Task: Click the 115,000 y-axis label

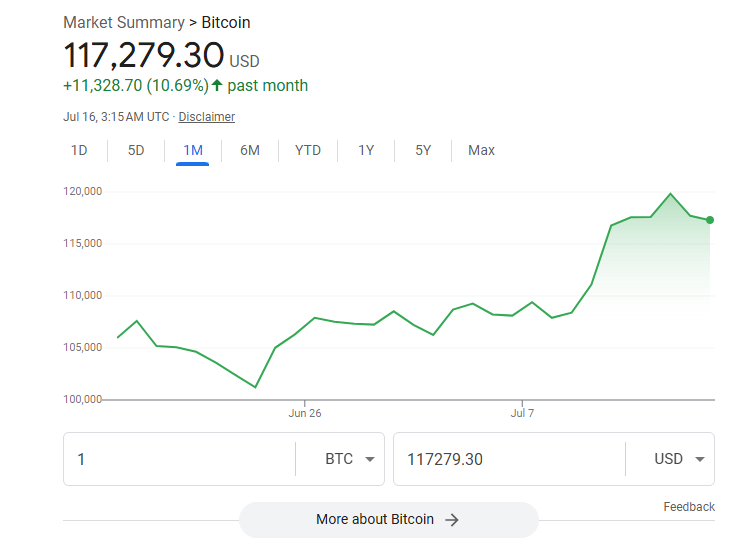Action: click(x=83, y=243)
